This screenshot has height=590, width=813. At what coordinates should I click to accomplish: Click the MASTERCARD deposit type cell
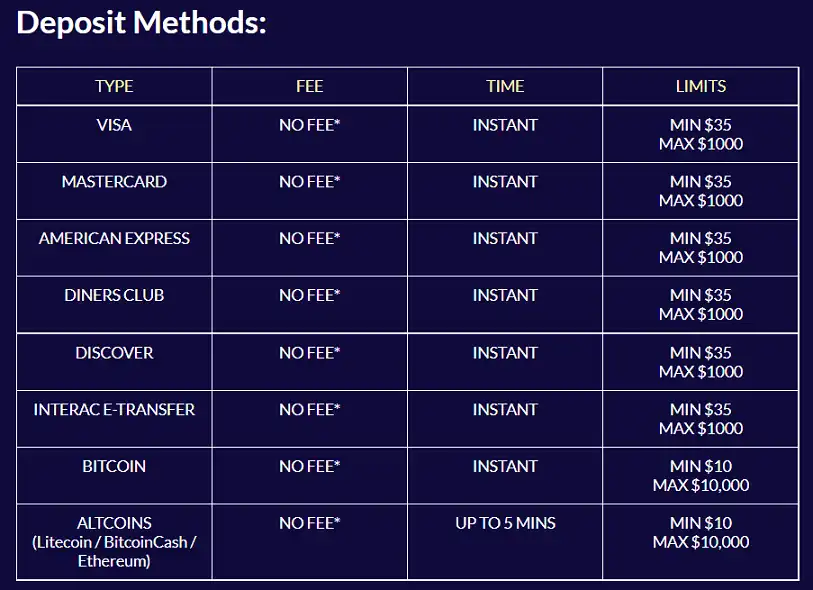point(114,182)
